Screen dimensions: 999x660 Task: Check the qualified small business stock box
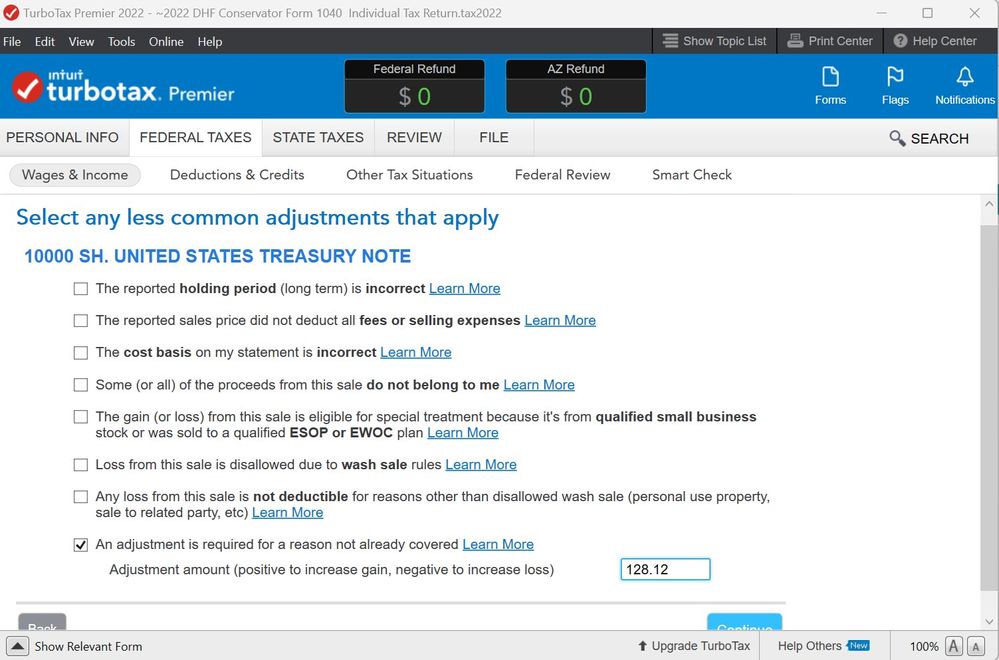click(x=81, y=417)
